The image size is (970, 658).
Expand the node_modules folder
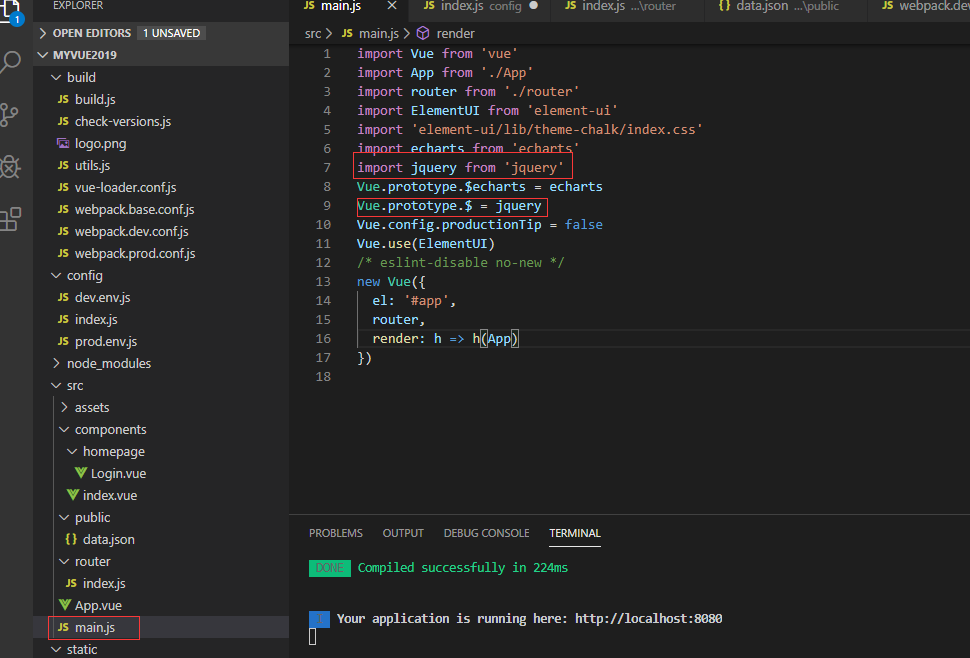click(x=108, y=363)
